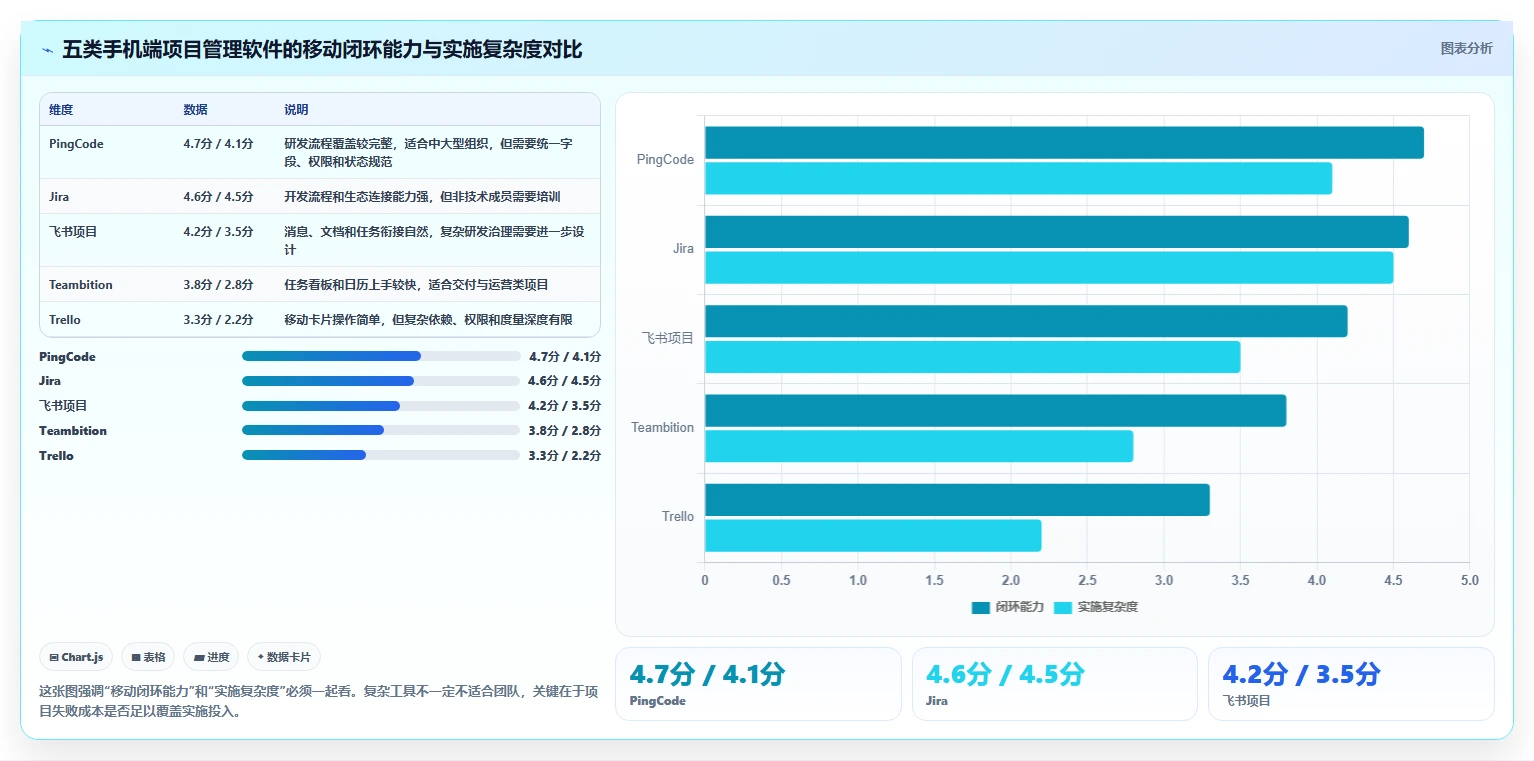Image resolution: width=1534 pixels, height=761 pixels.
Task: Click the summary paragraph starting 这张图强调
Action: (319, 702)
